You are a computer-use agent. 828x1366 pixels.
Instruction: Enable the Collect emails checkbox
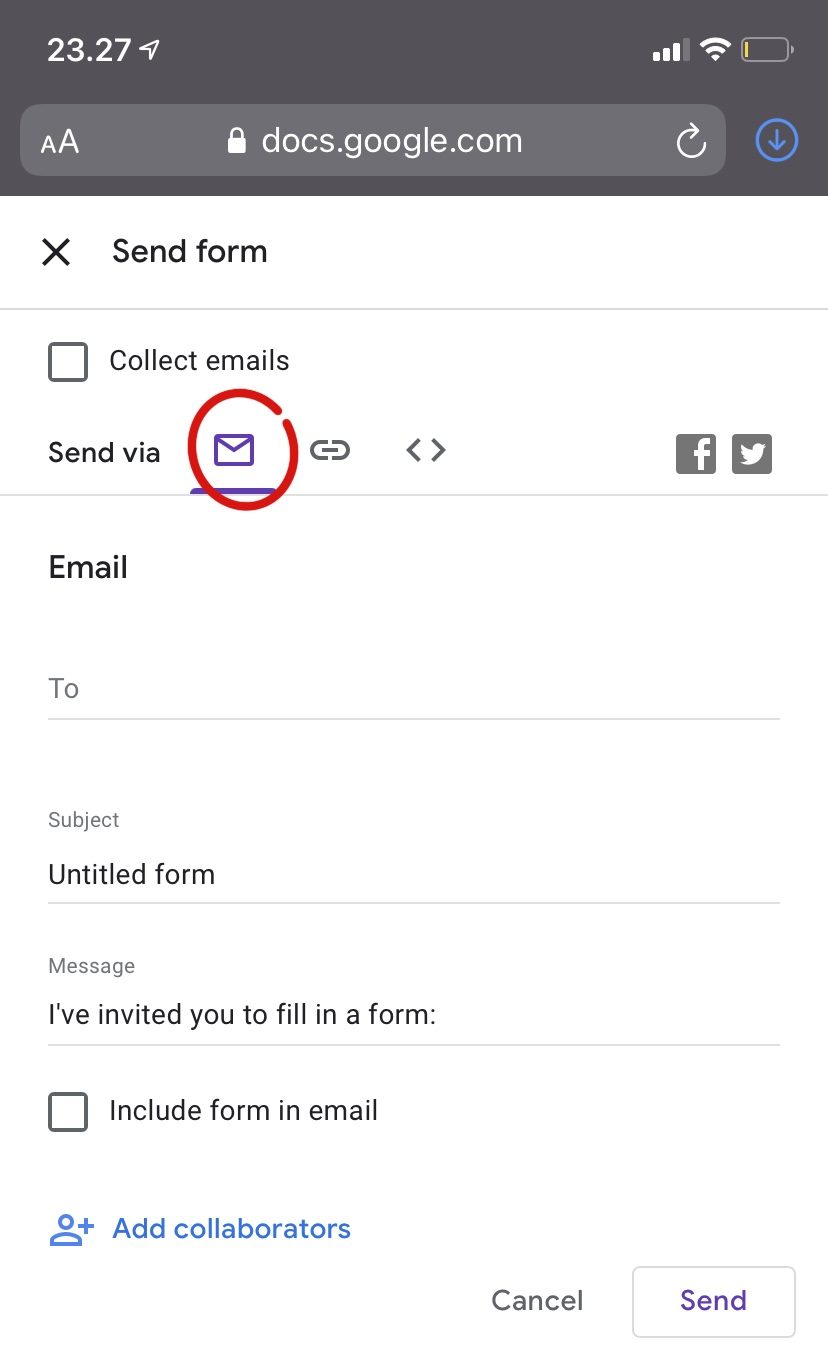pos(68,362)
